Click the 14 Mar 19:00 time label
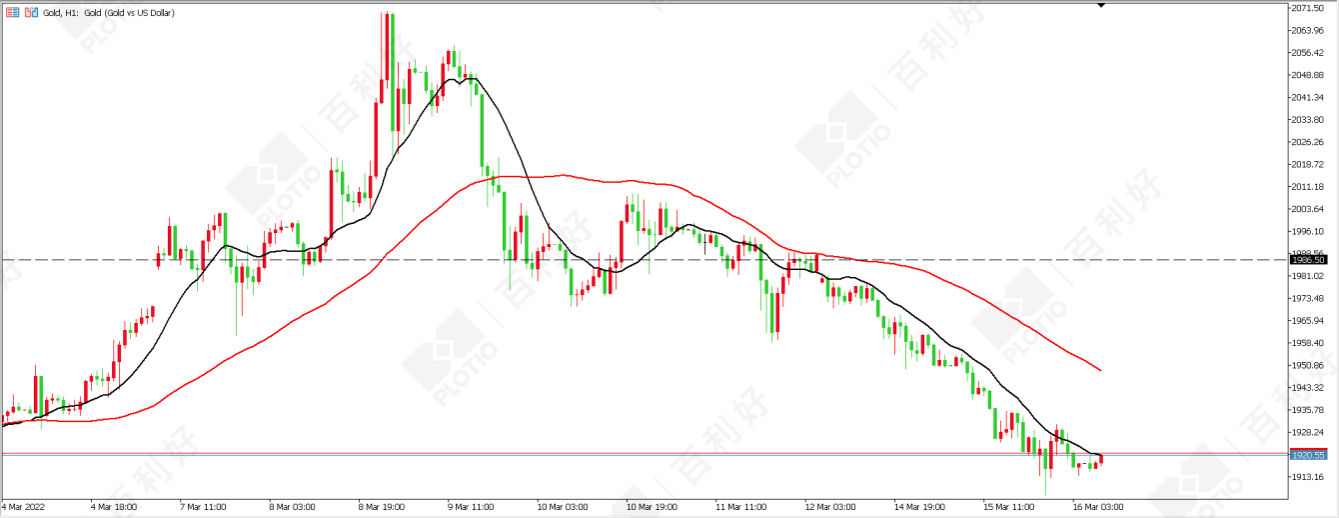Image resolution: width=1339 pixels, height=518 pixels. tap(920, 507)
